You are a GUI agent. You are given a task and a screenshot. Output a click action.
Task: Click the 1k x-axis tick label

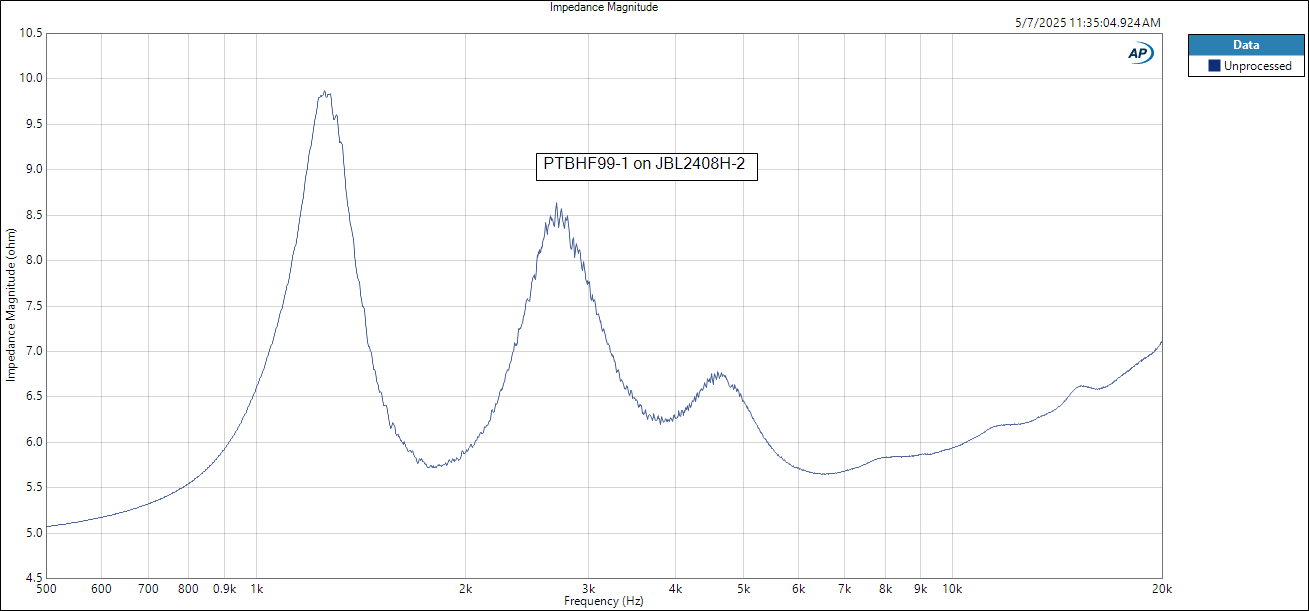click(x=256, y=589)
